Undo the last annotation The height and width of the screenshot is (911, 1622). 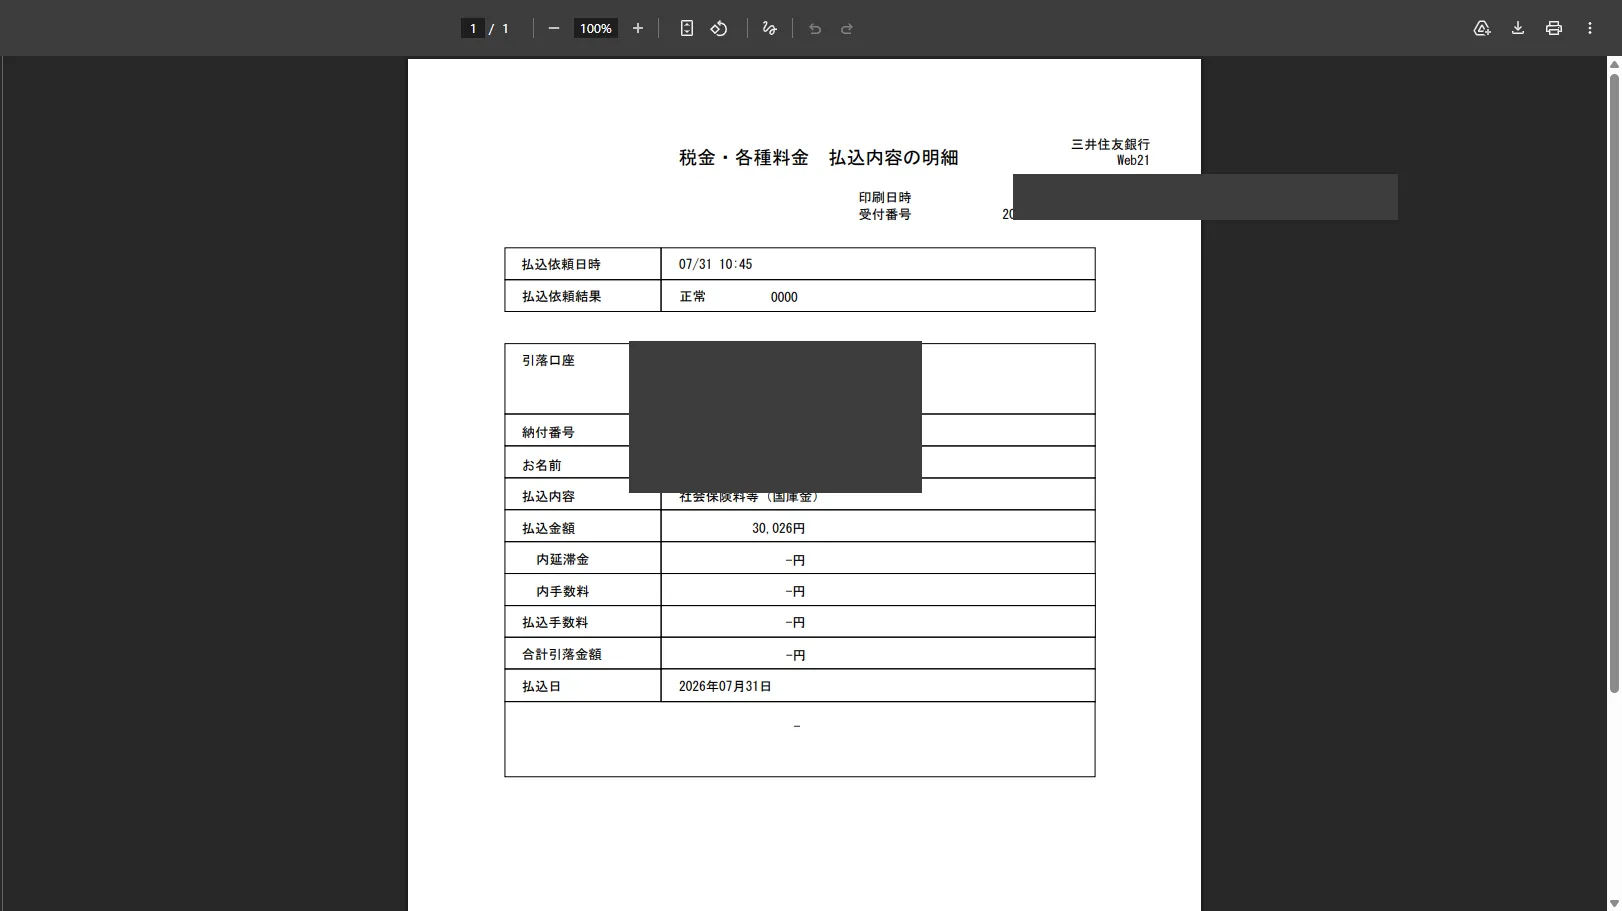coord(815,29)
